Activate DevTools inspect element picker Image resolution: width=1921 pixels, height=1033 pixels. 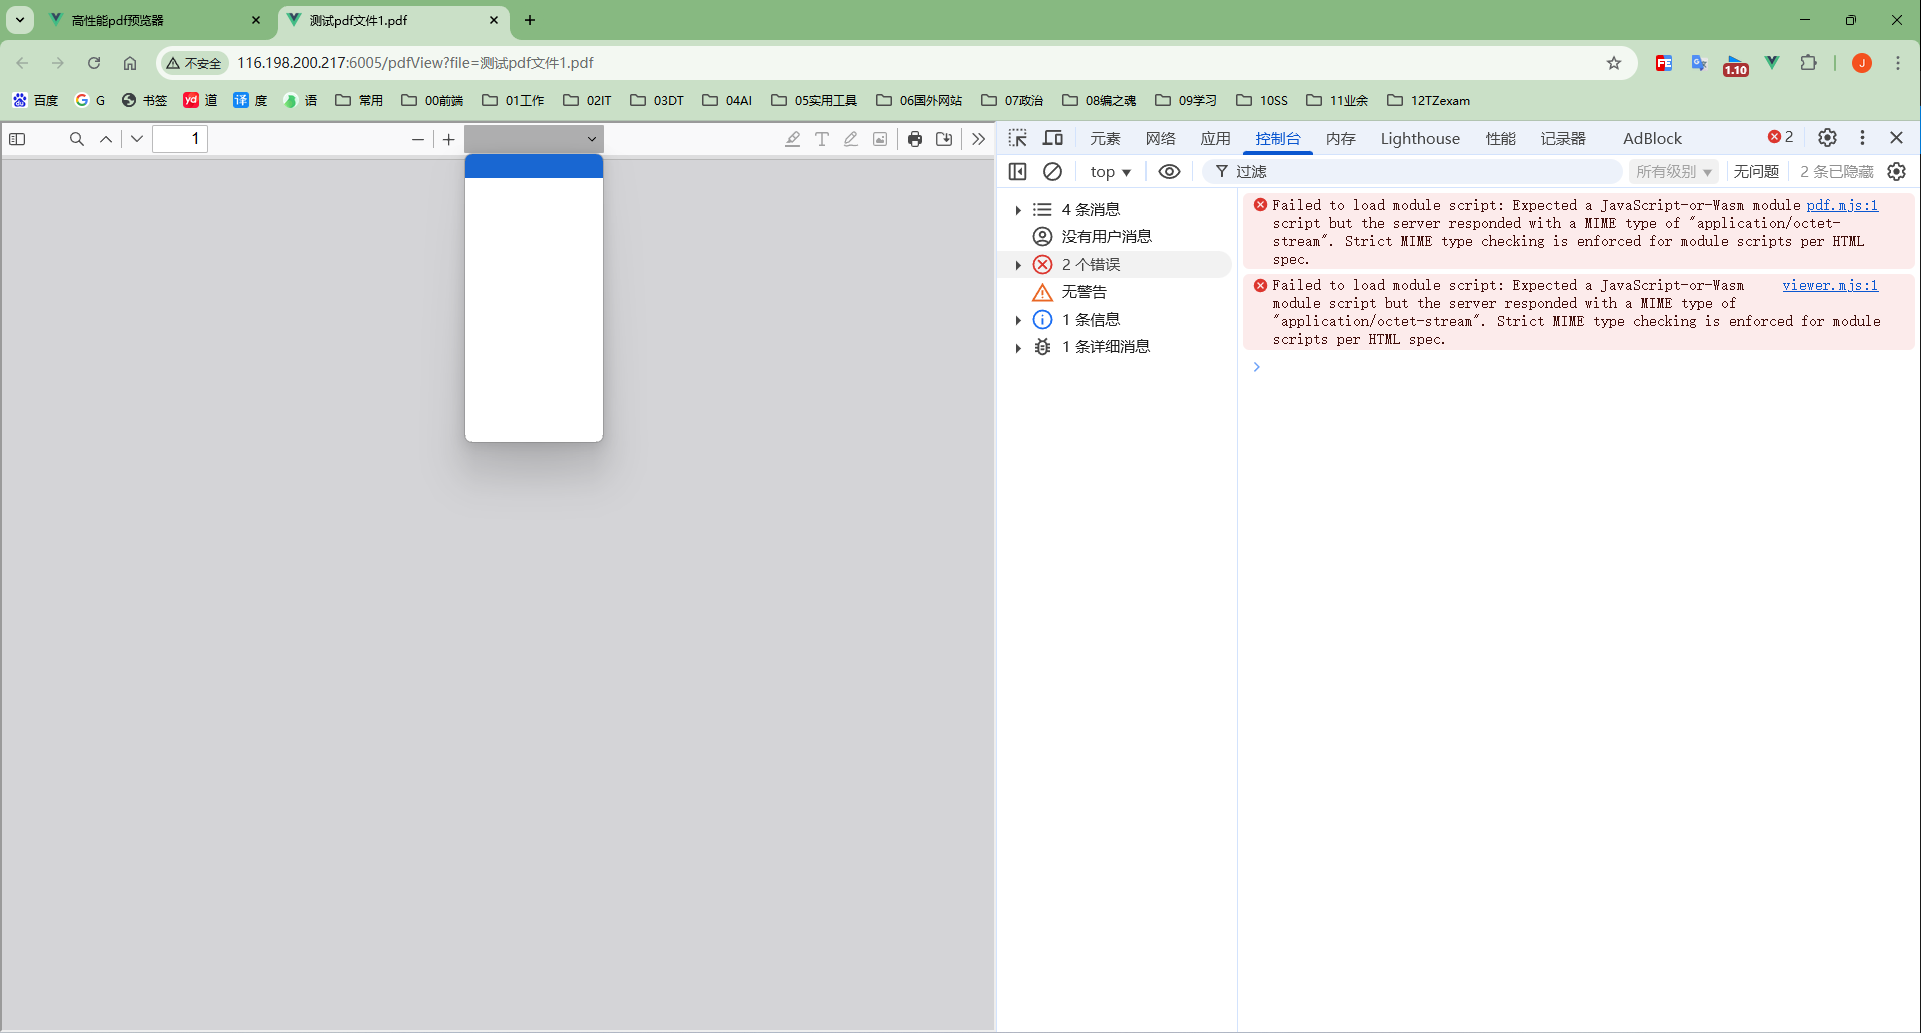click(x=1018, y=138)
